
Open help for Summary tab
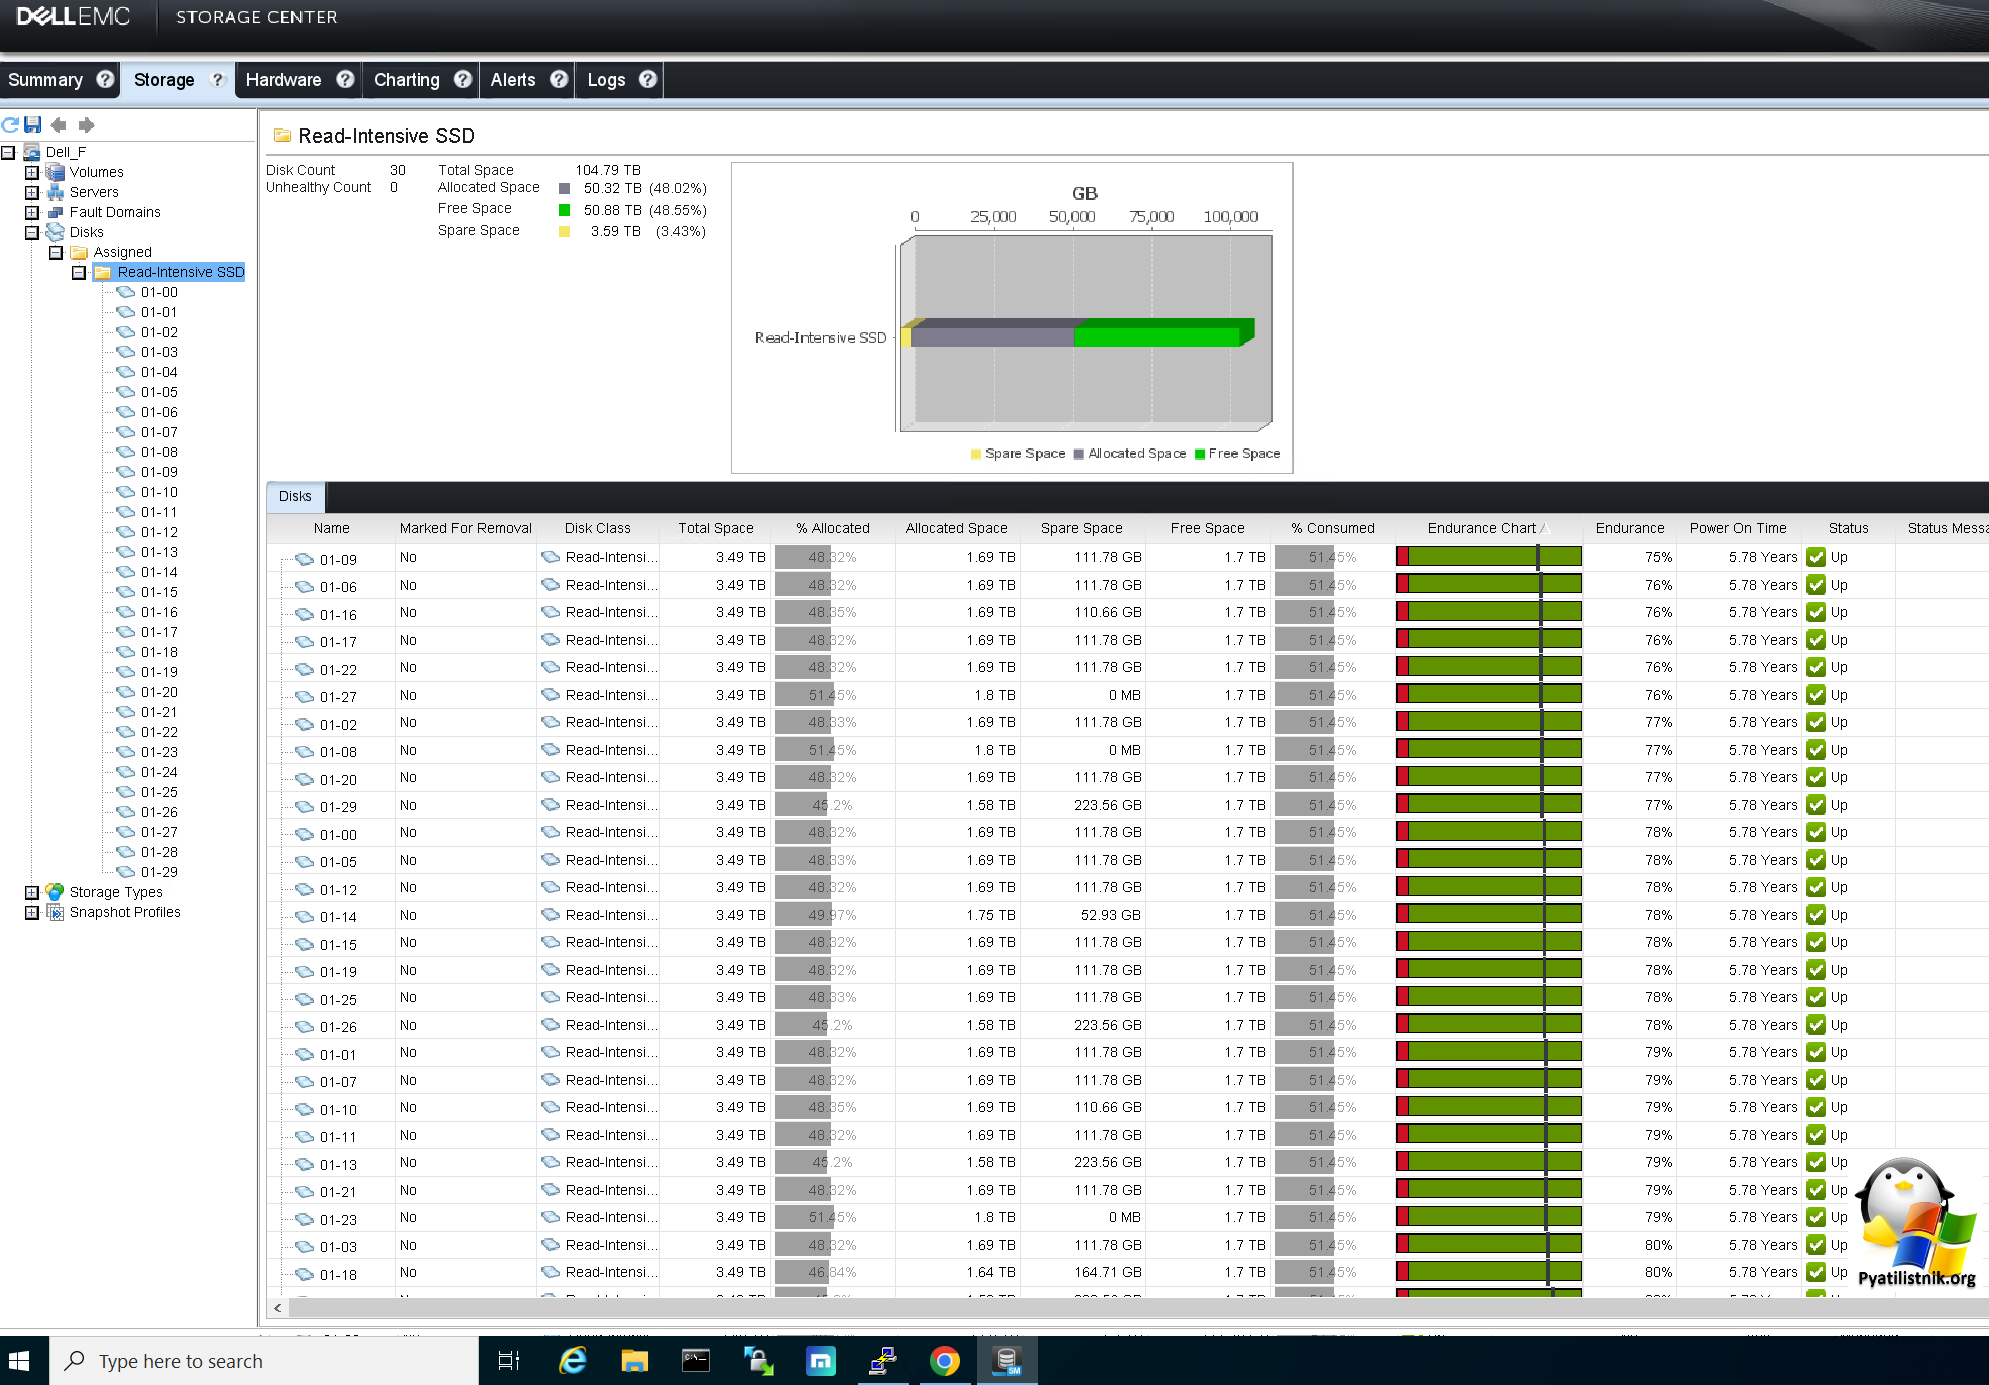(x=105, y=79)
